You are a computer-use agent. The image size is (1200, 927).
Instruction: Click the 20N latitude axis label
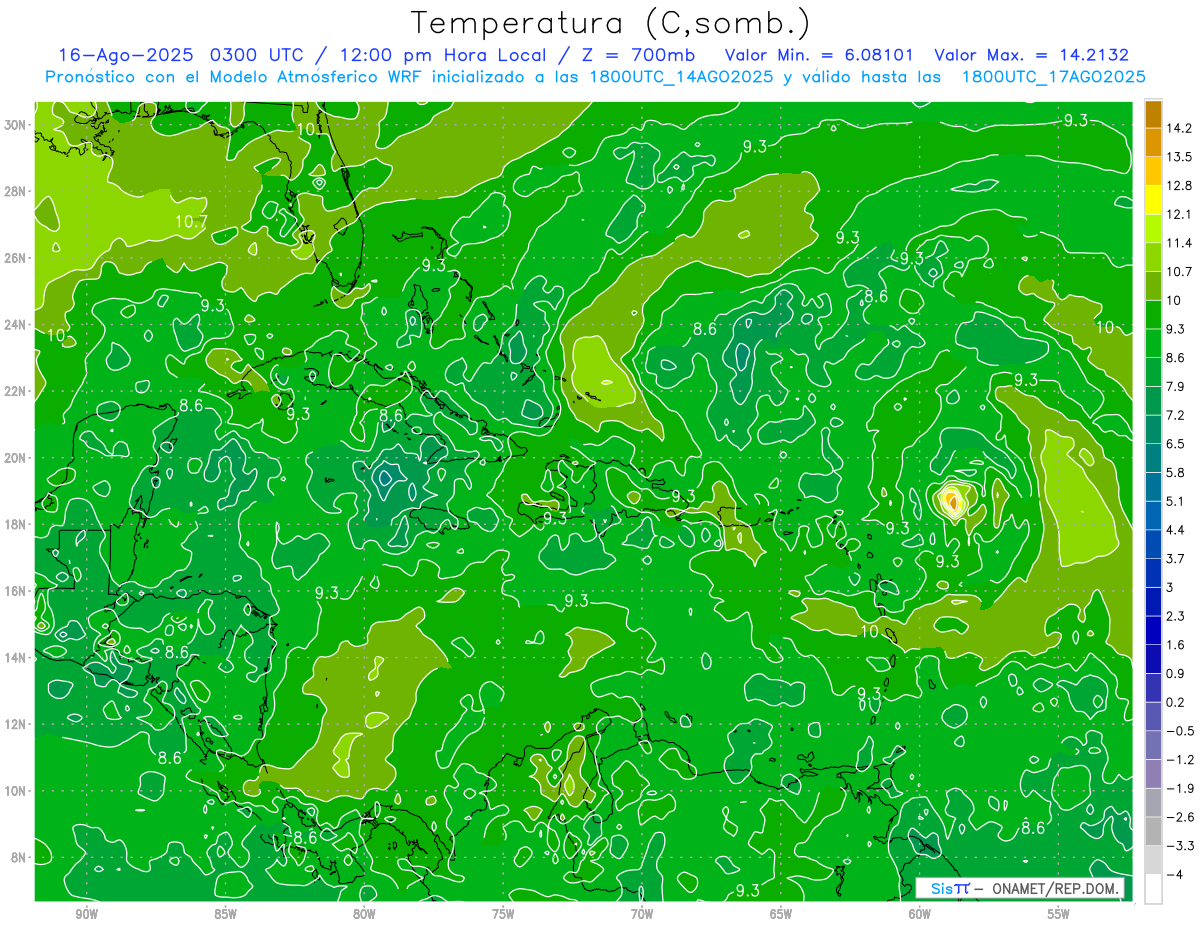pyautogui.click(x=16, y=458)
